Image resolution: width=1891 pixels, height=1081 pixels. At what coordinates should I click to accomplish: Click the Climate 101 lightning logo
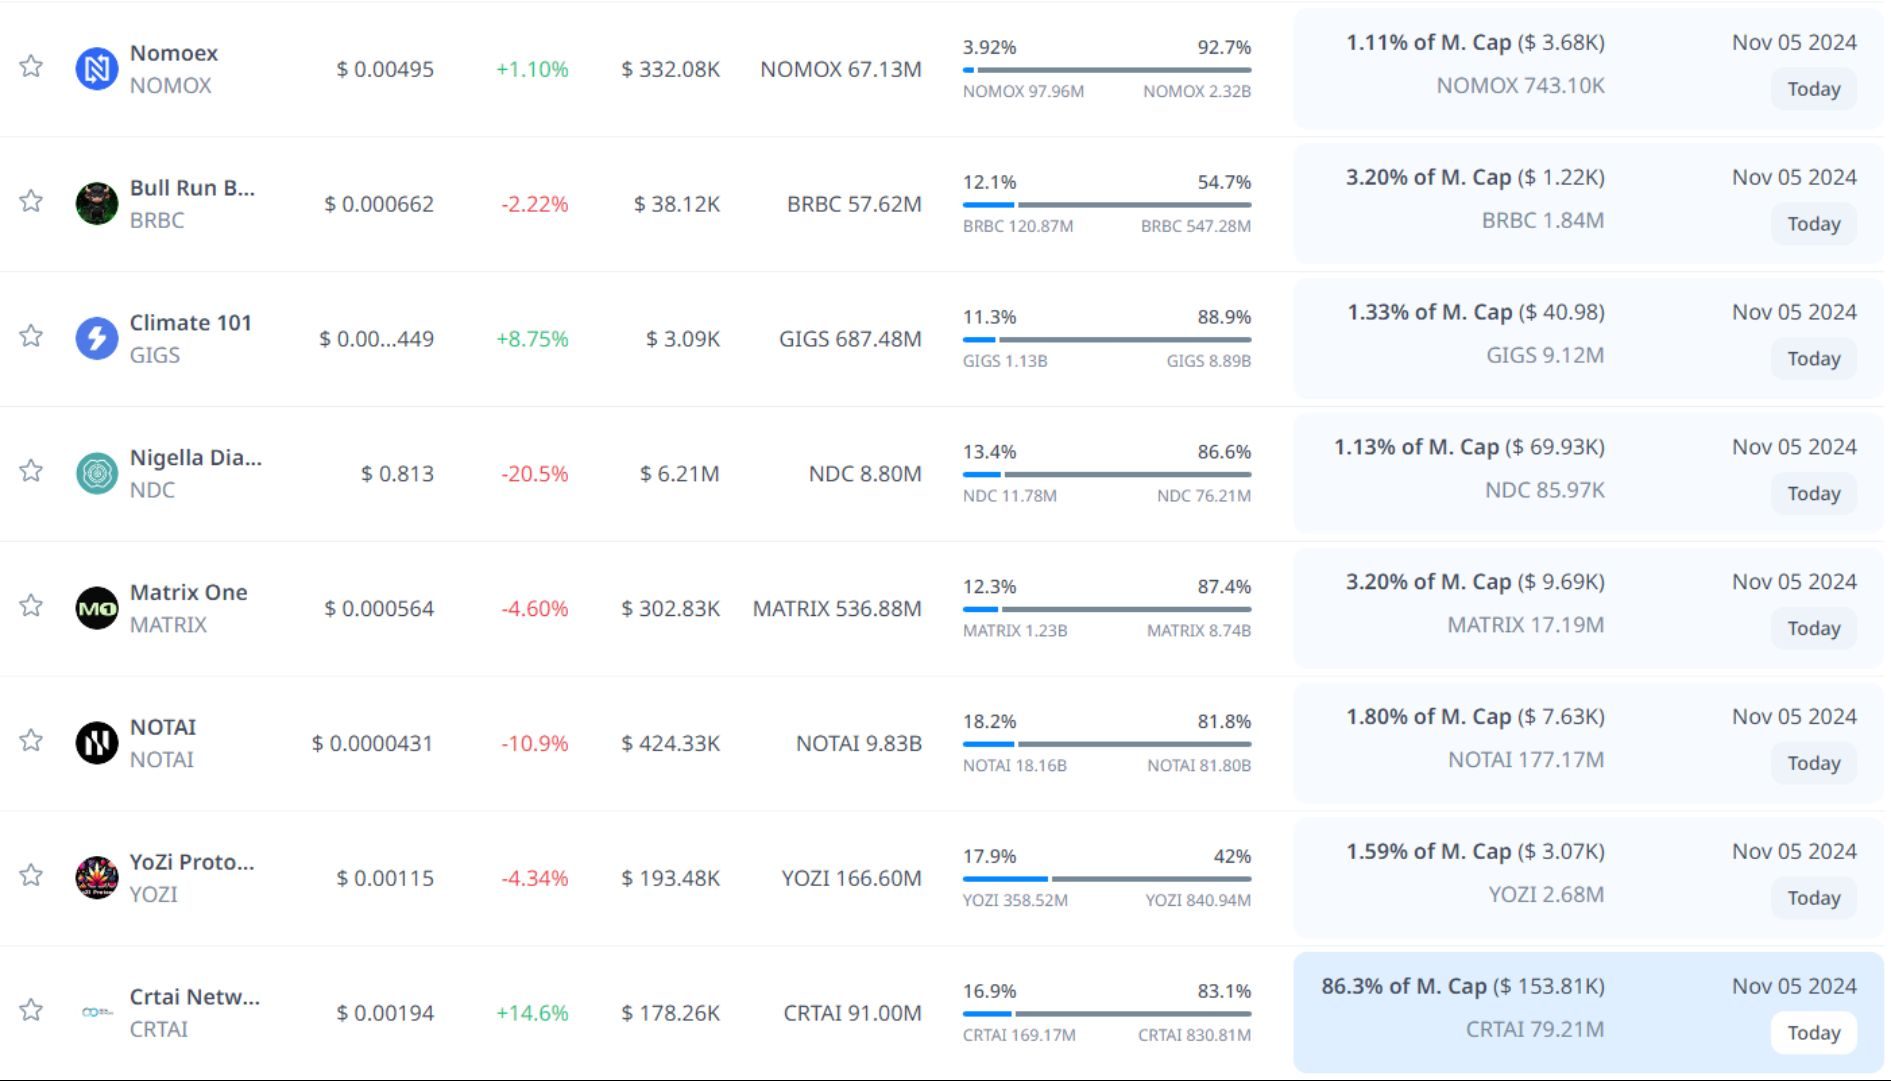pyautogui.click(x=97, y=339)
